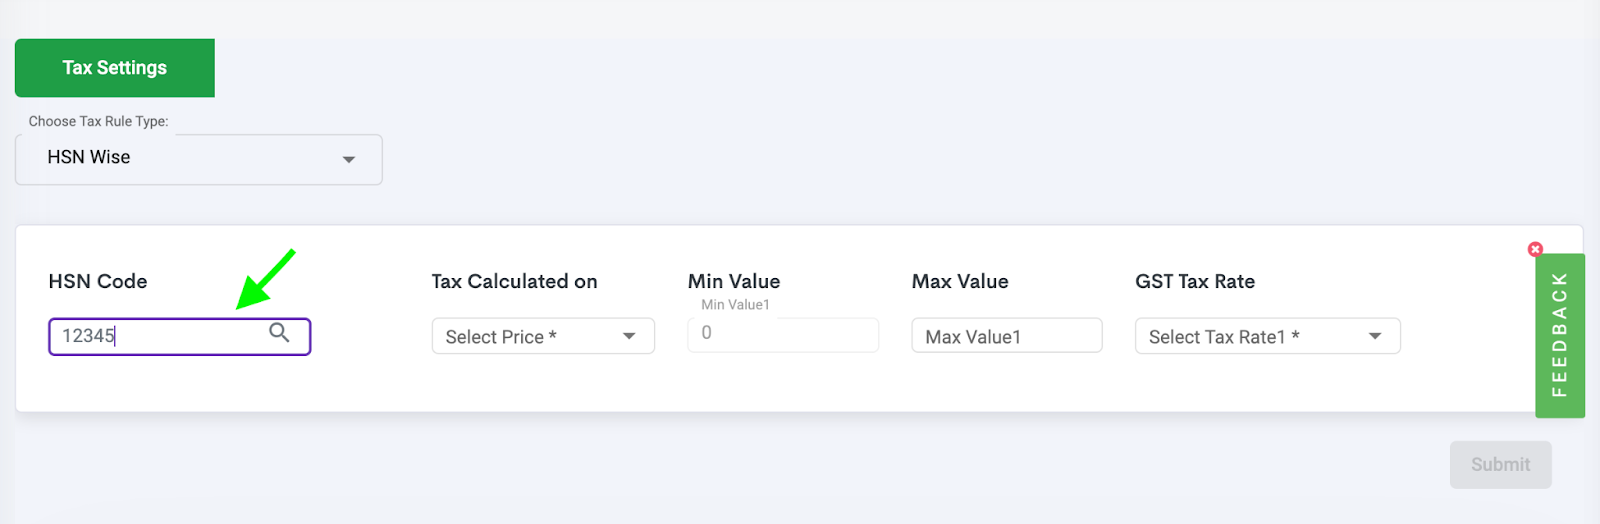Remove the tax rule row with red cross icon

pyautogui.click(x=1535, y=249)
